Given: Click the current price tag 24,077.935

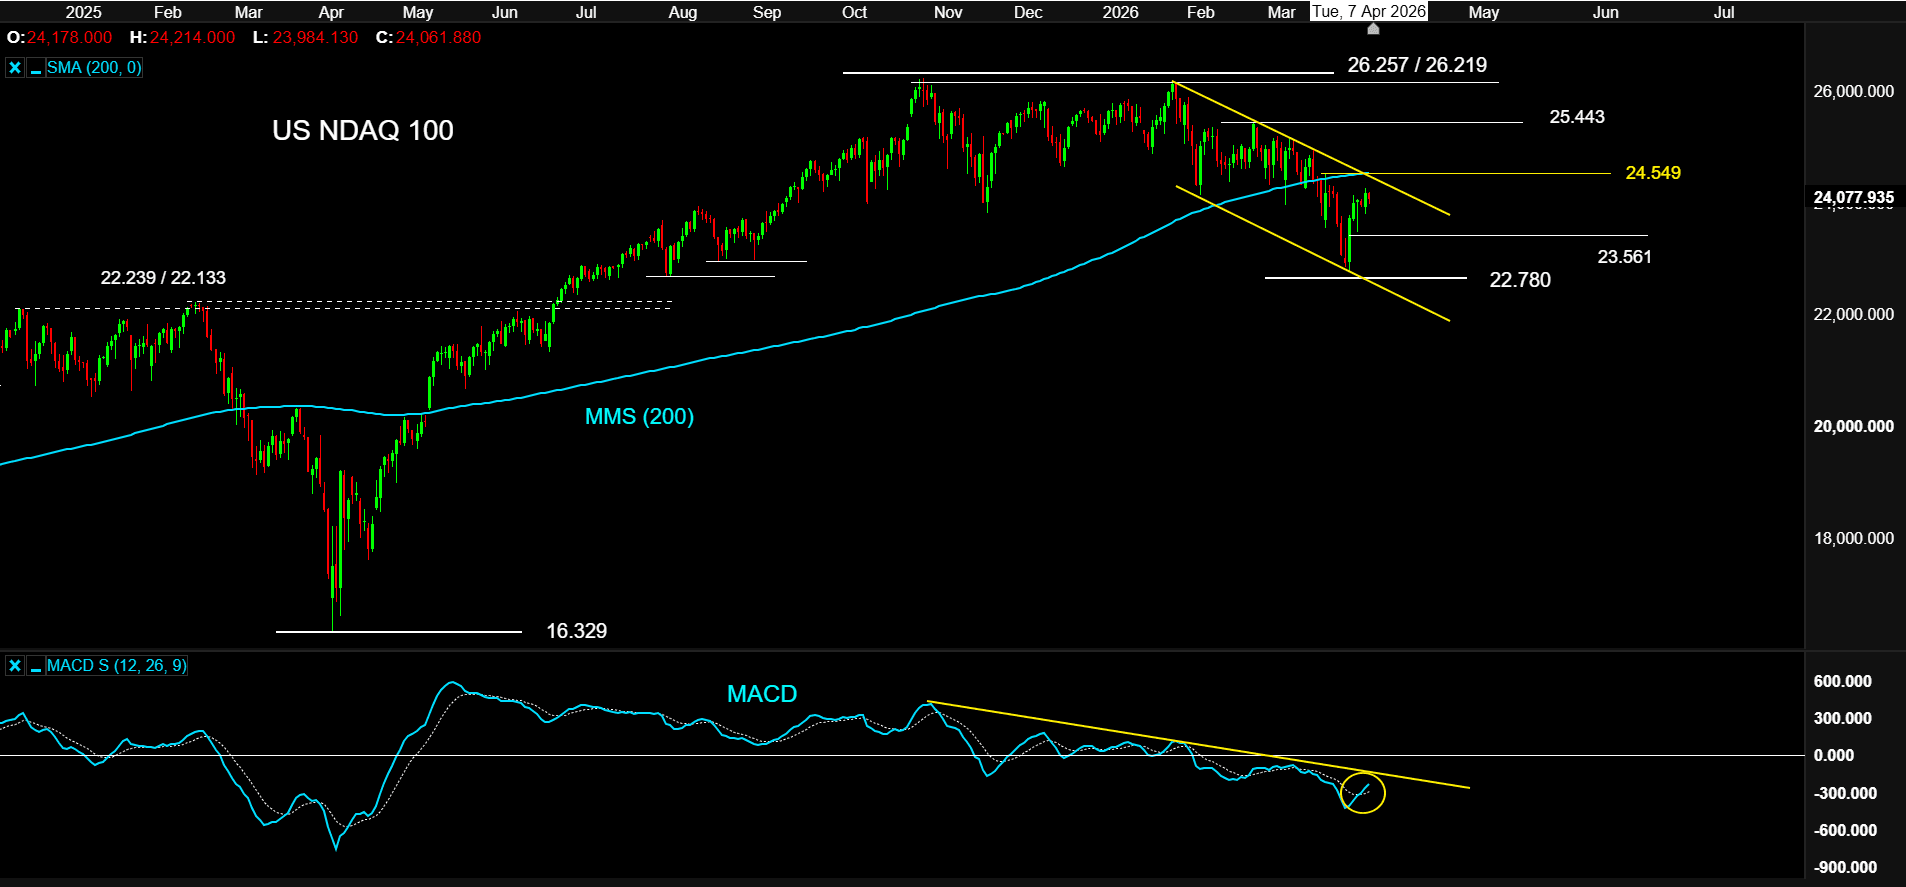Looking at the screenshot, I should [1853, 198].
